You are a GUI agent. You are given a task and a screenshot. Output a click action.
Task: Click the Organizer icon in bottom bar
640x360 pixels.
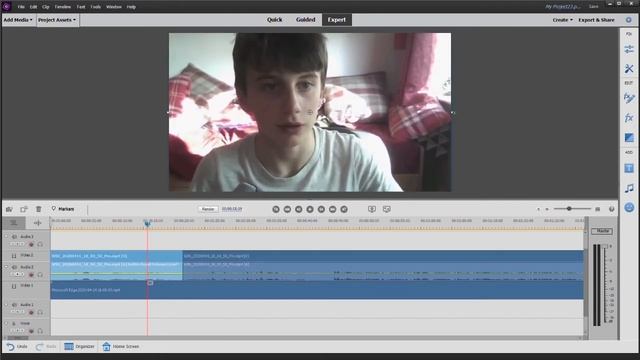tap(69, 346)
